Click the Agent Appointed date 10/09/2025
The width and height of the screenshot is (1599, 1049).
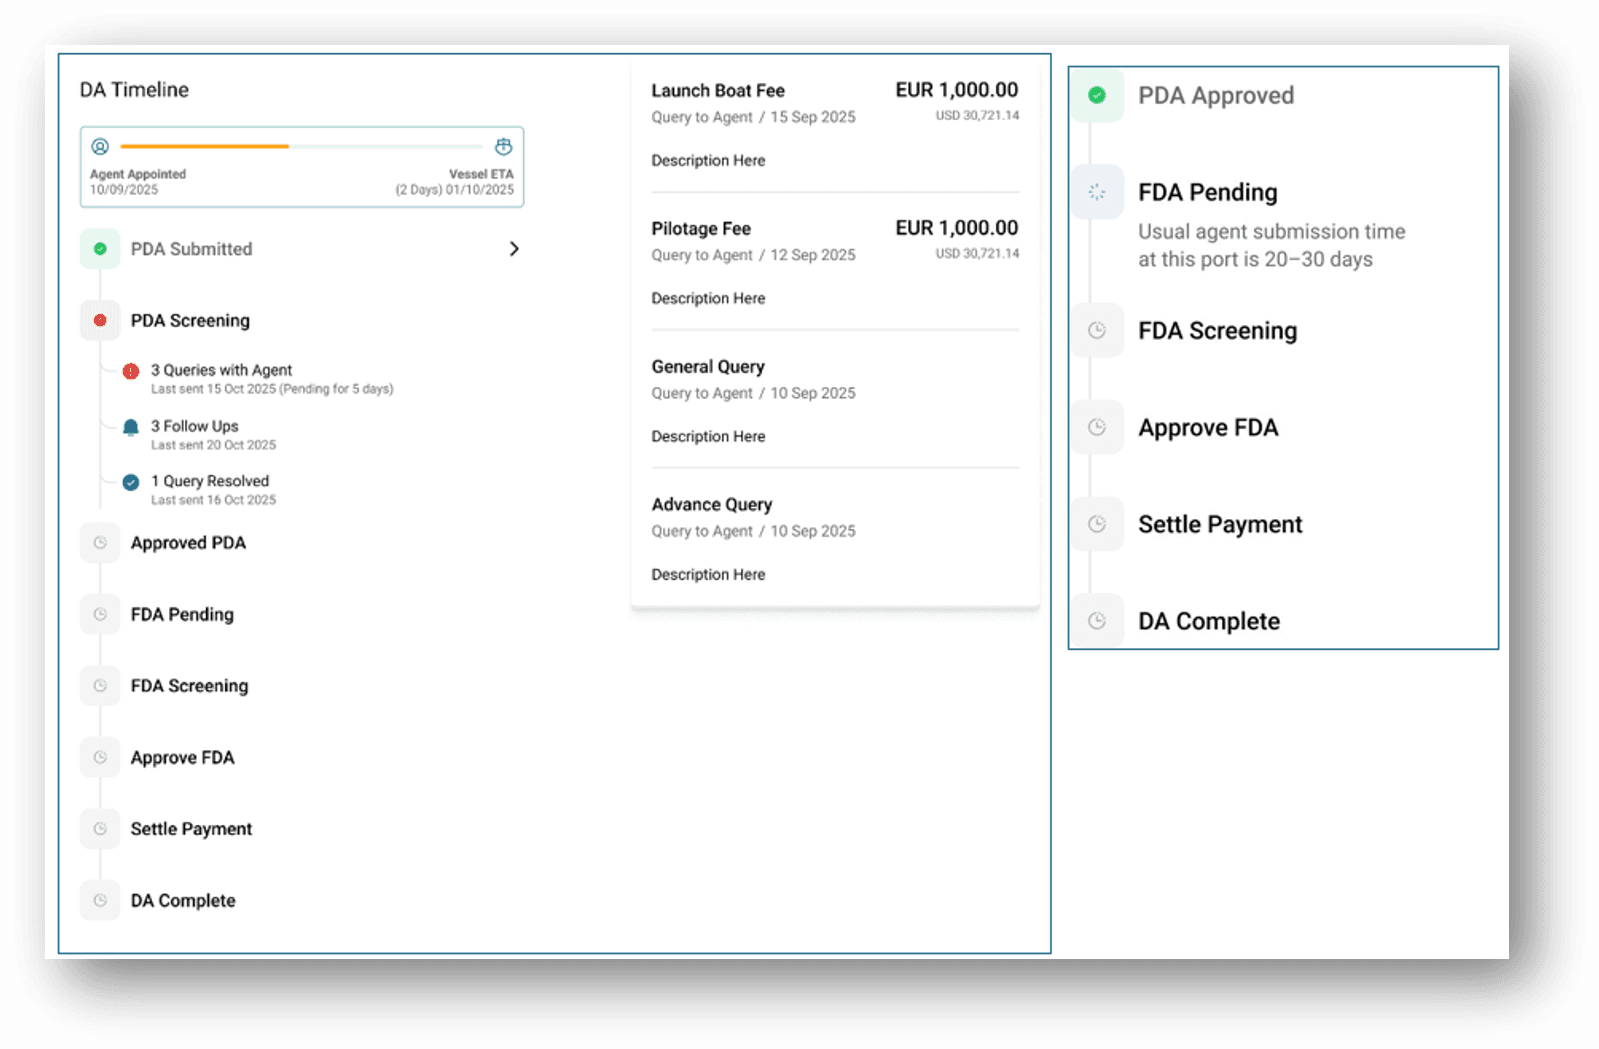click(124, 190)
